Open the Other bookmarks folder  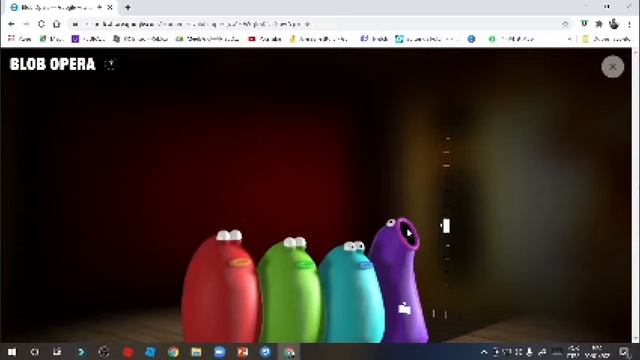[606, 39]
